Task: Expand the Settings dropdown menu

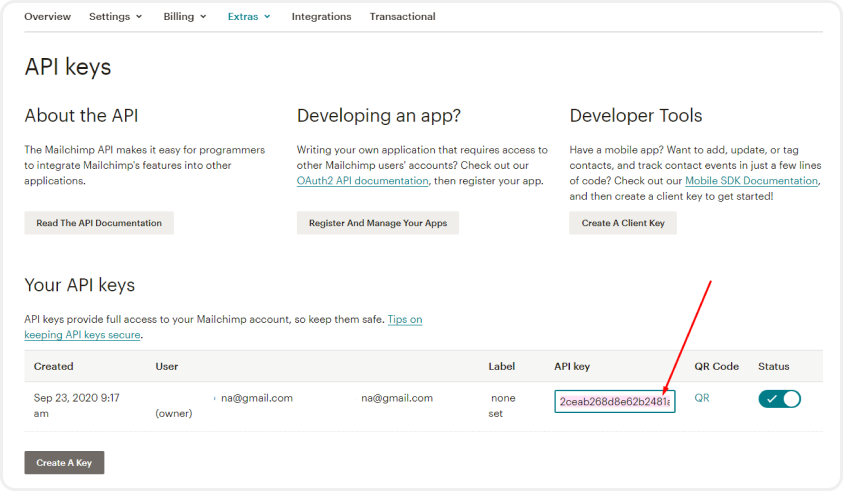Action: point(116,17)
